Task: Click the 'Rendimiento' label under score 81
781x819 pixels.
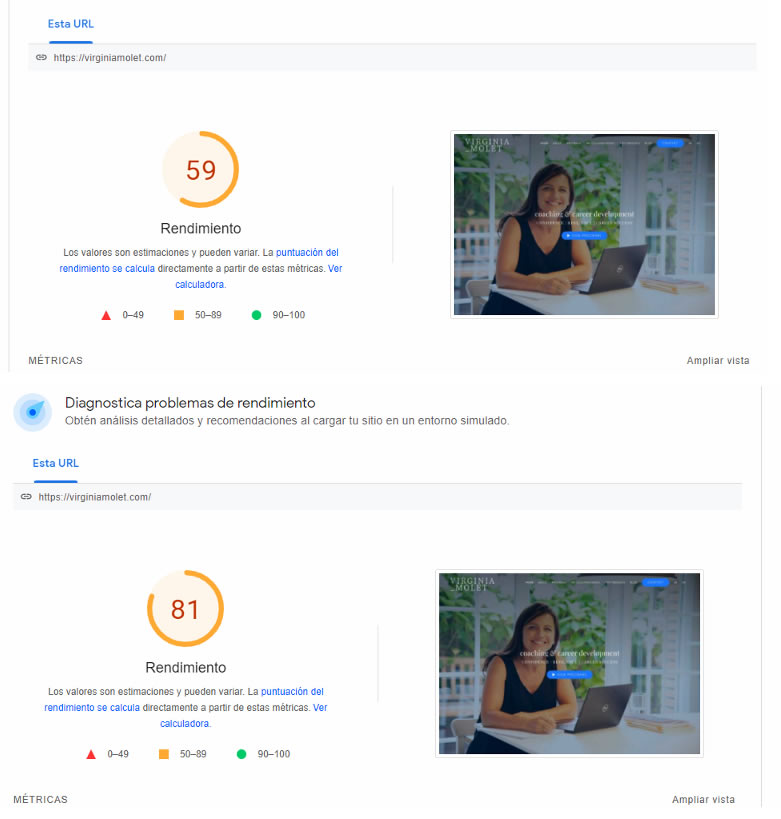Action: 185,668
